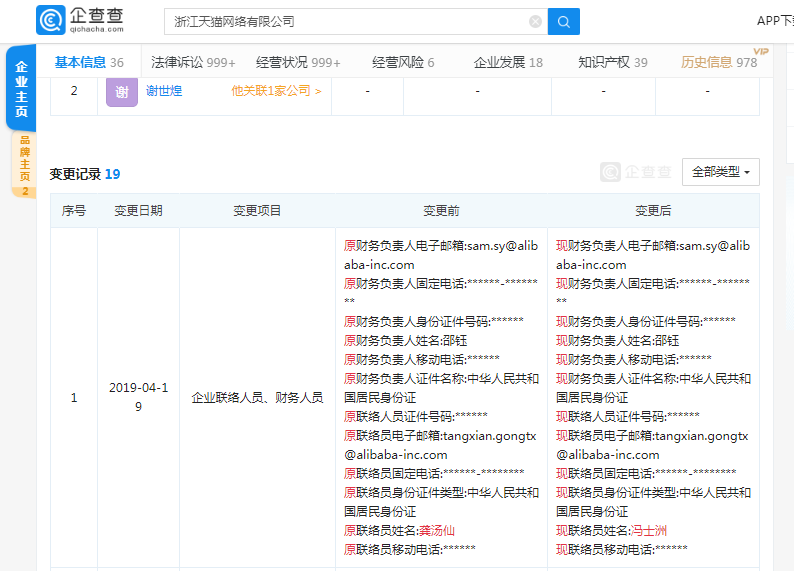The image size is (794, 571).
Task: Click 原财务负责人姓名:邵钰 text
Action: click(x=406, y=341)
